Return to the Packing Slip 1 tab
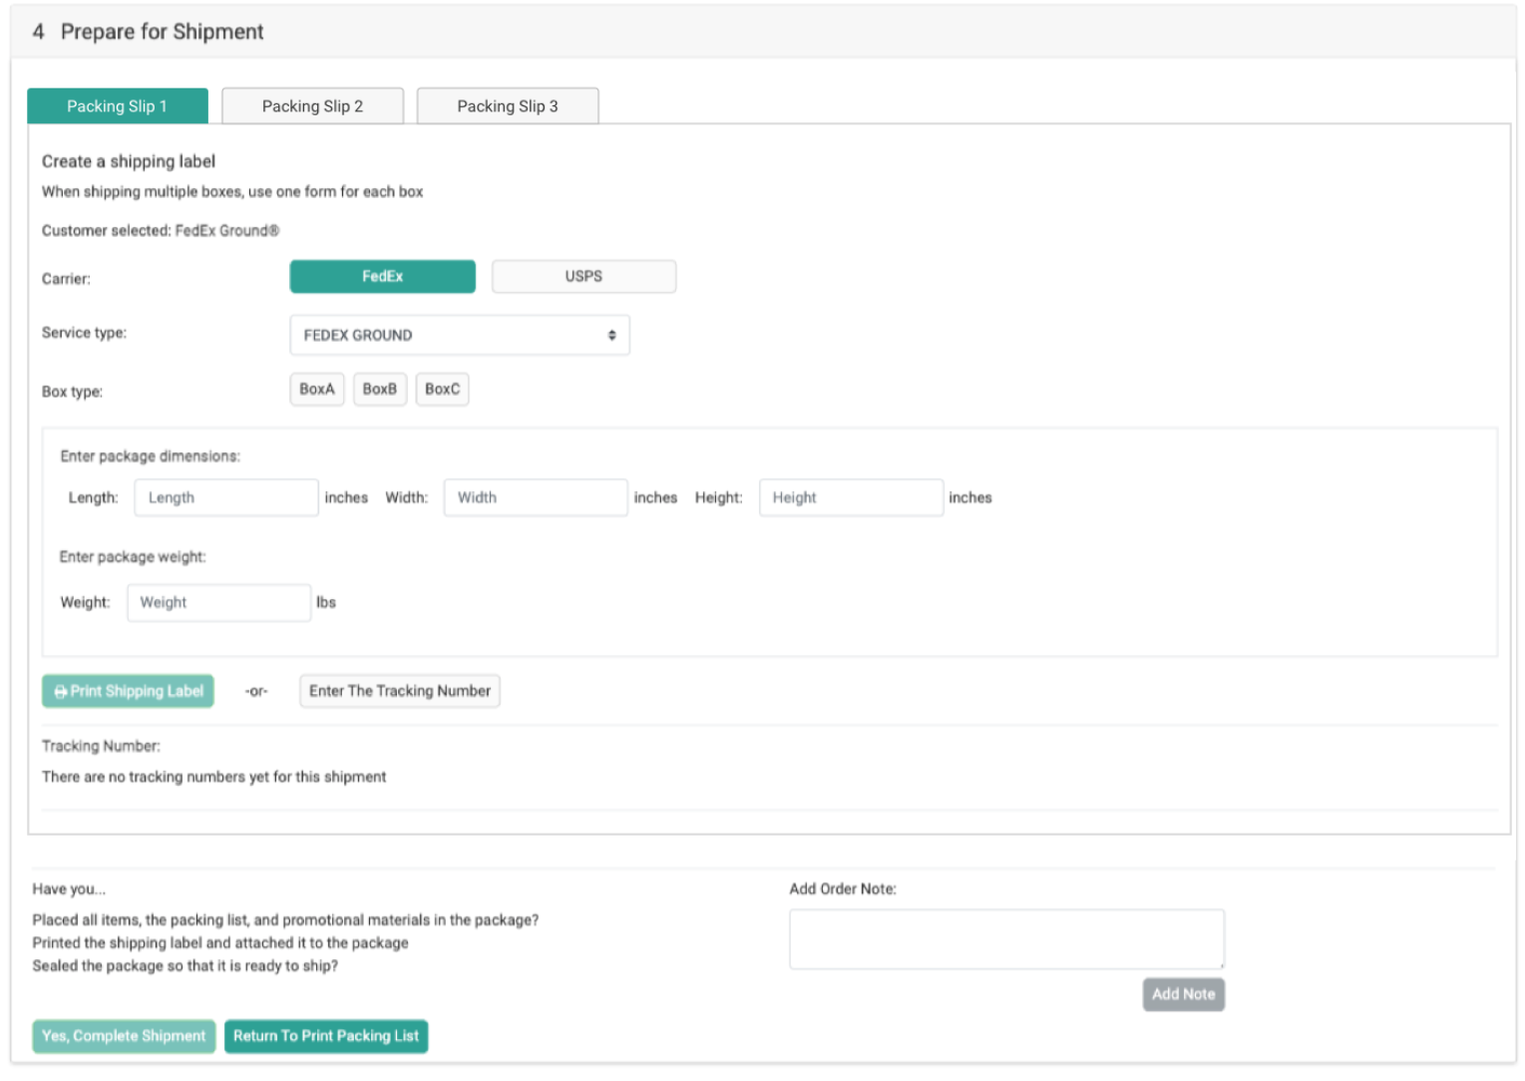The image size is (1525, 1081). (117, 105)
